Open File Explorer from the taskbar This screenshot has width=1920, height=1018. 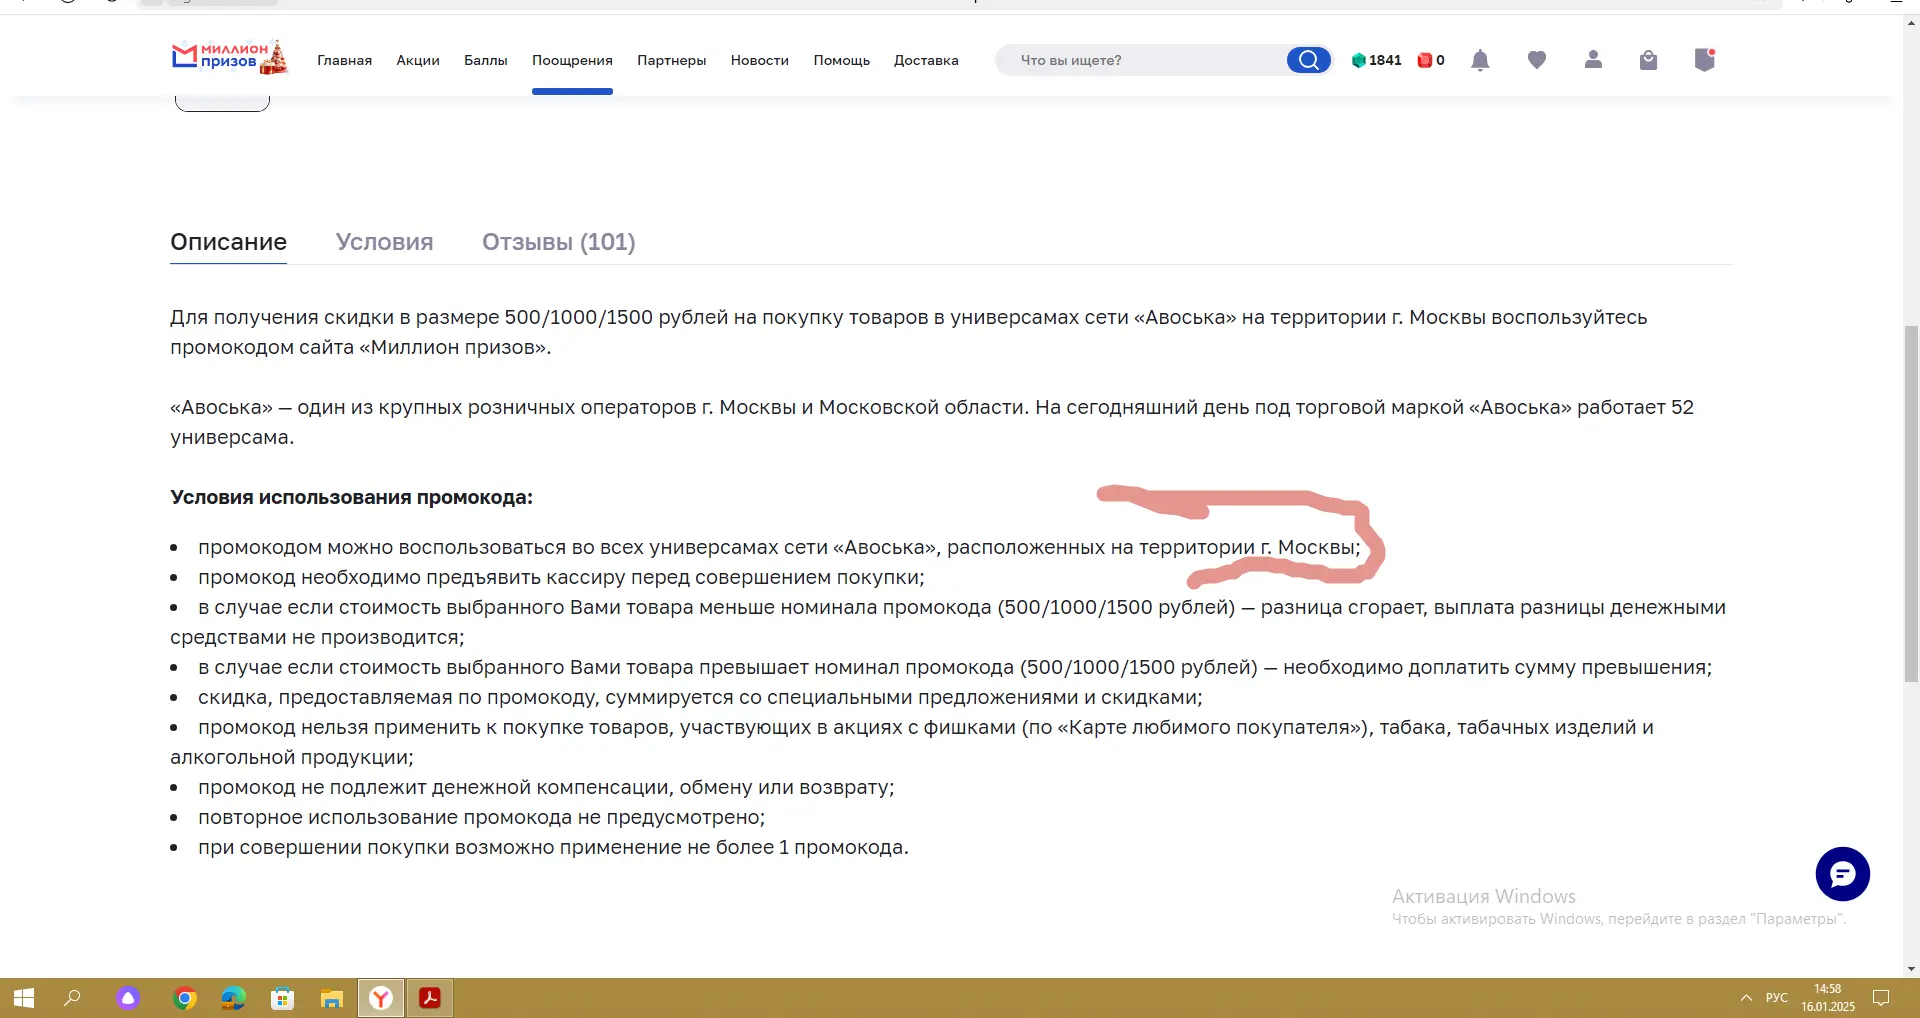pos(331,998)
